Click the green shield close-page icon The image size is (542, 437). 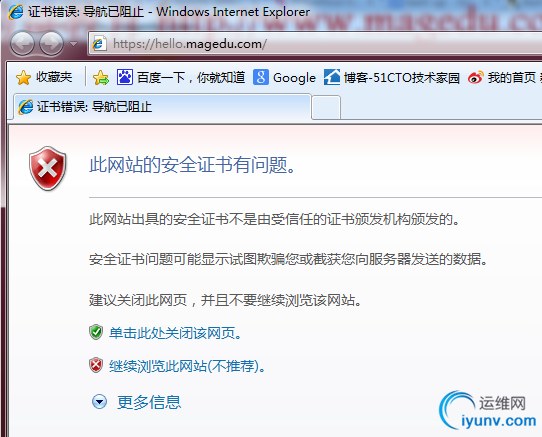tap(96, 332)
